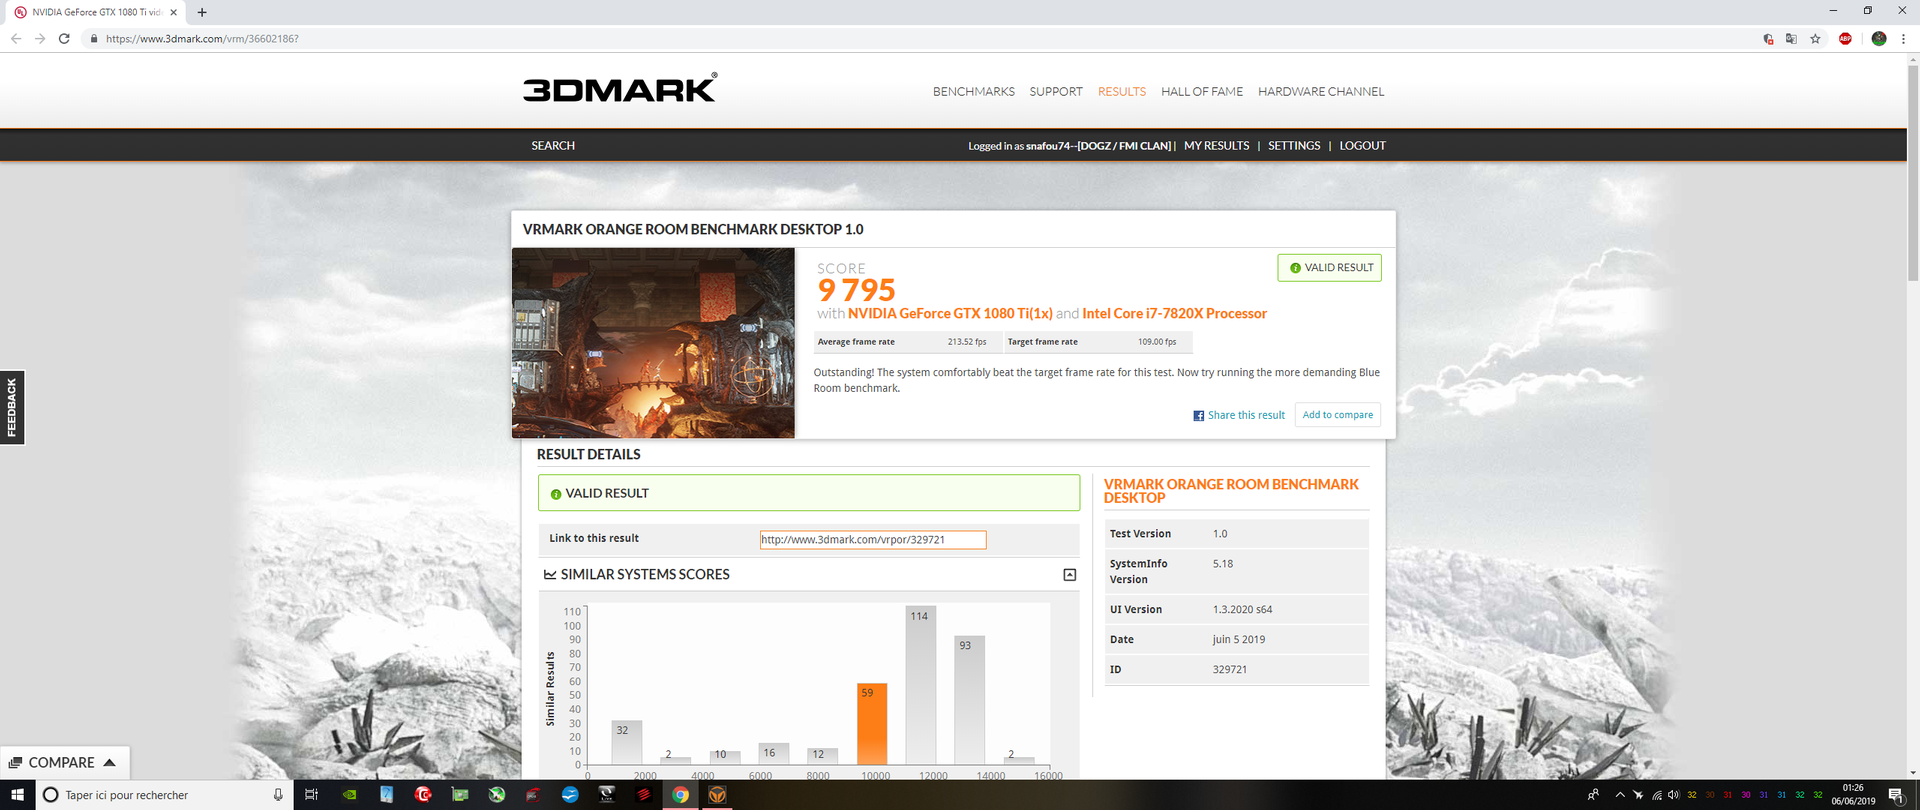Open a new browser tab

(x=202, y=12)
